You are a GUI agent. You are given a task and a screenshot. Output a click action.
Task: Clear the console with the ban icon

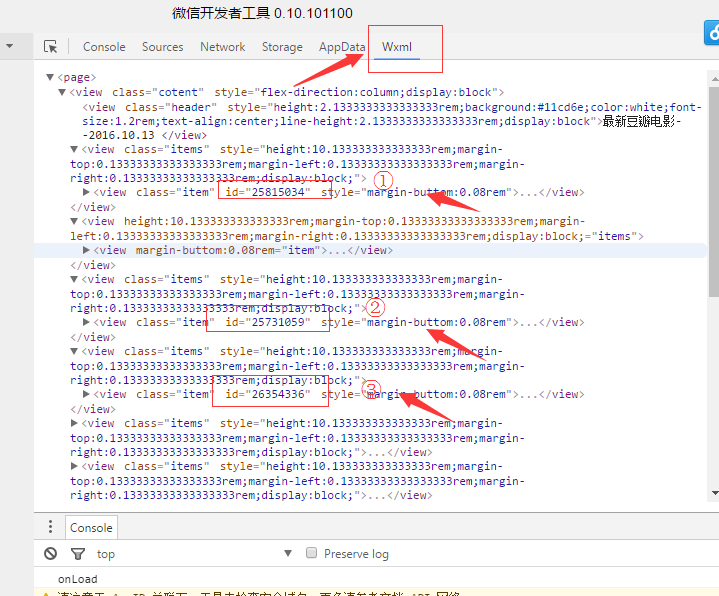pos(50,553)
